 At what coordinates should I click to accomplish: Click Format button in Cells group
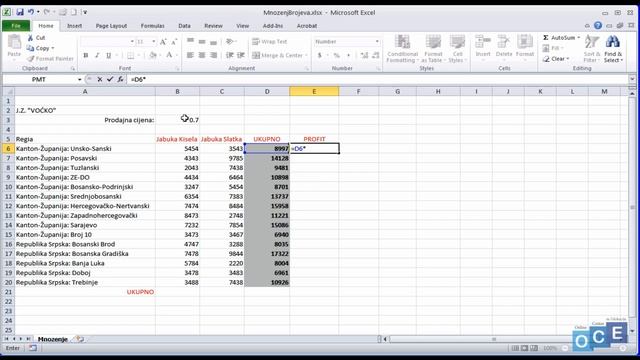(525, 47)
